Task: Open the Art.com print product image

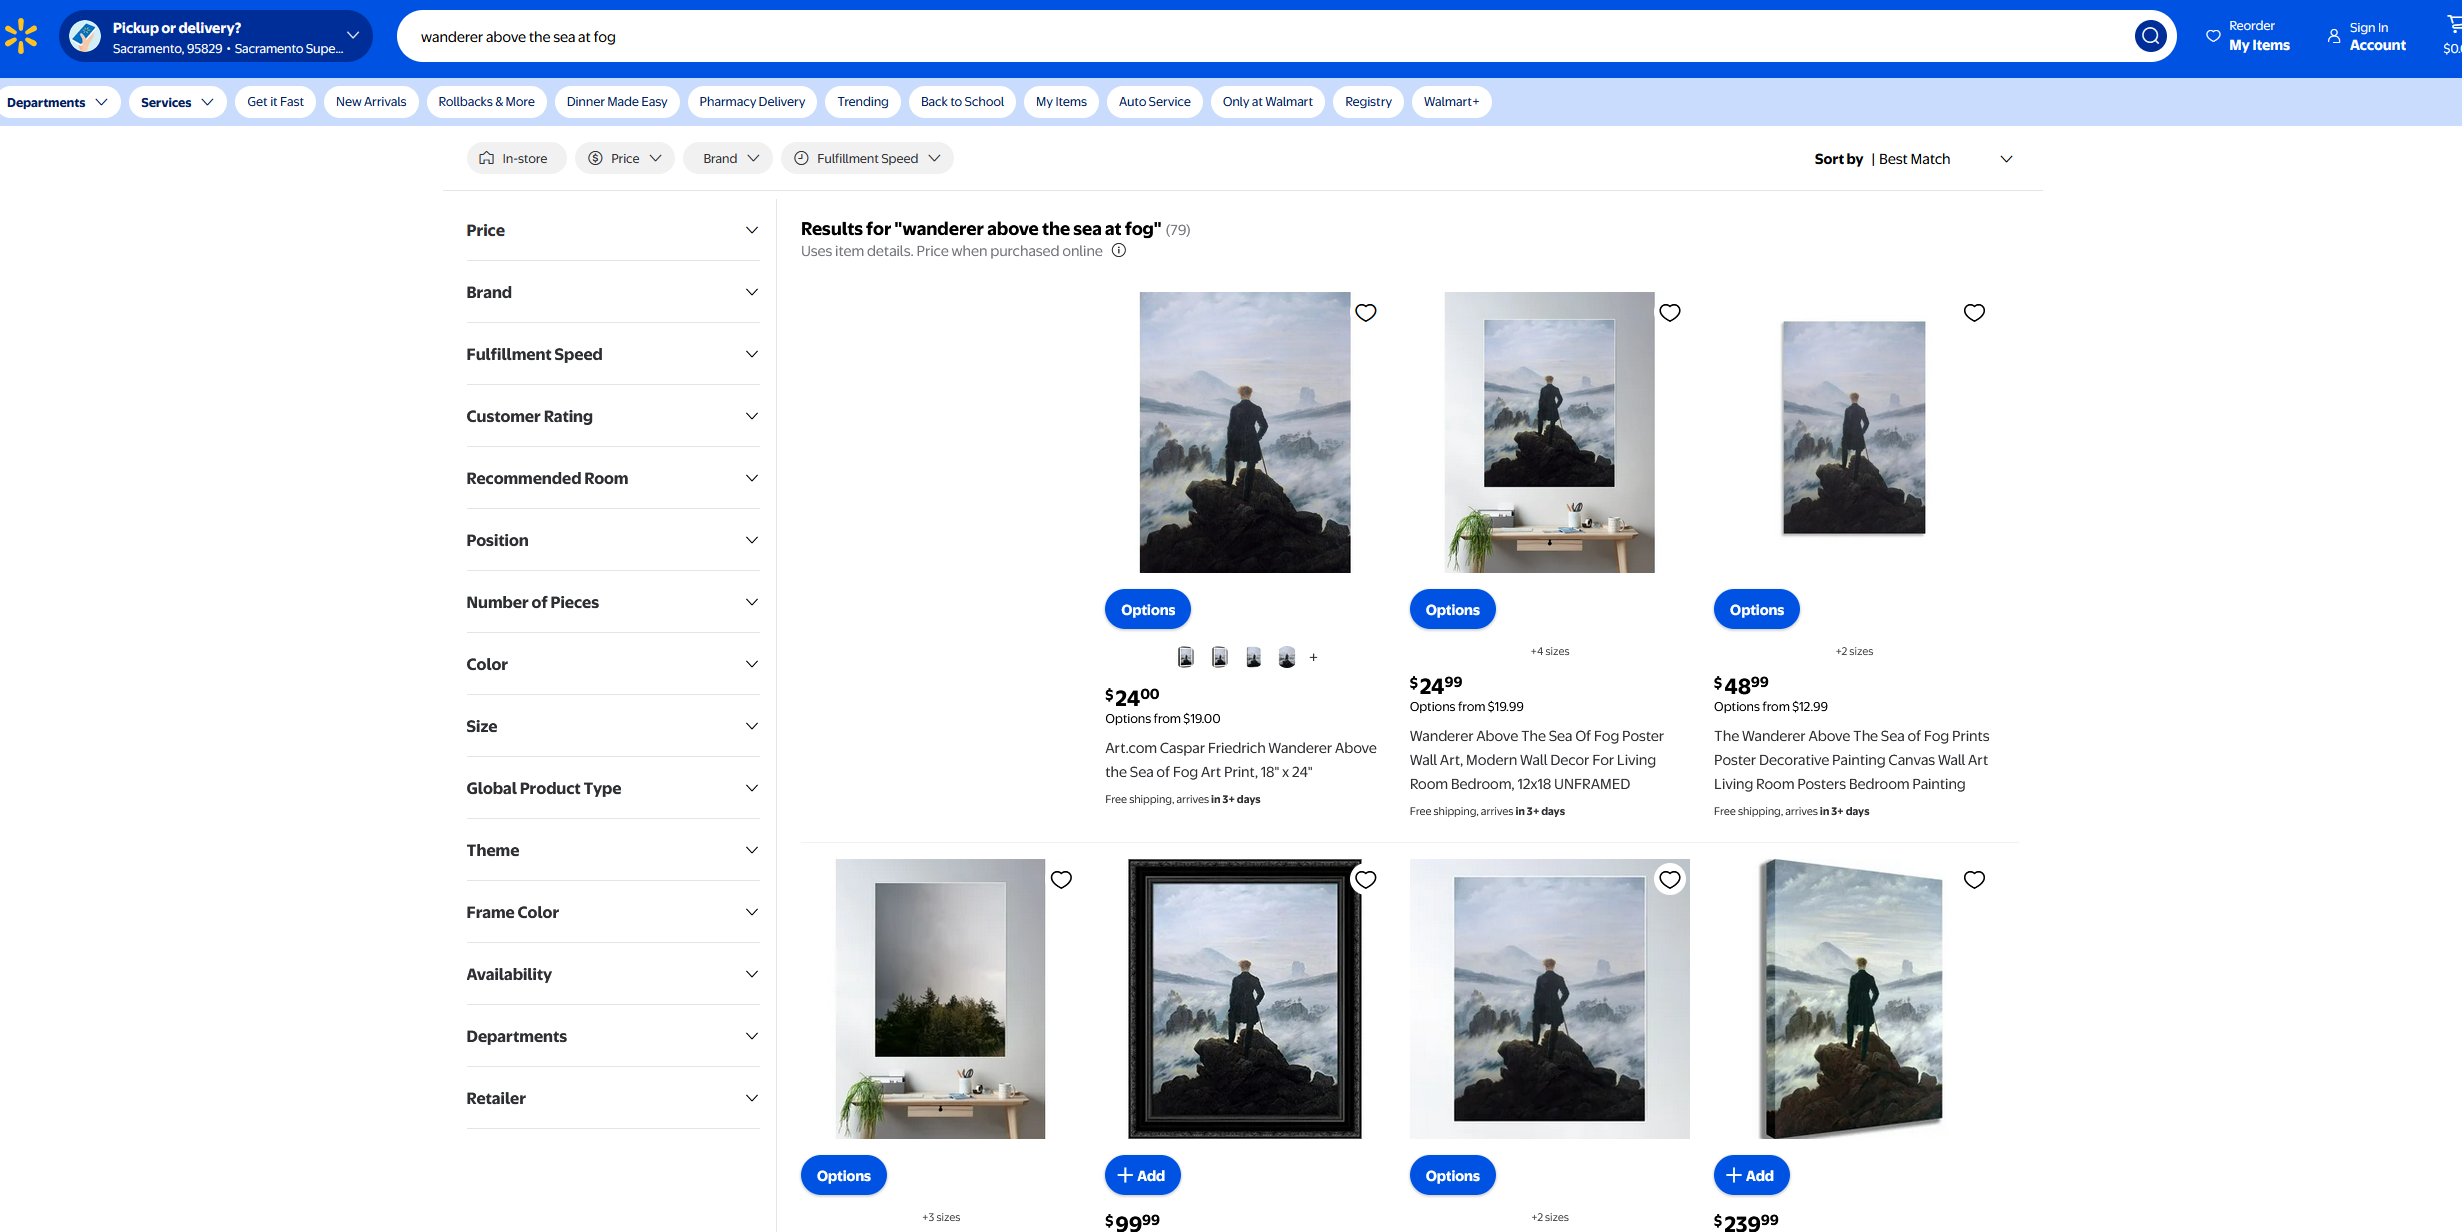Action: 1245,432
